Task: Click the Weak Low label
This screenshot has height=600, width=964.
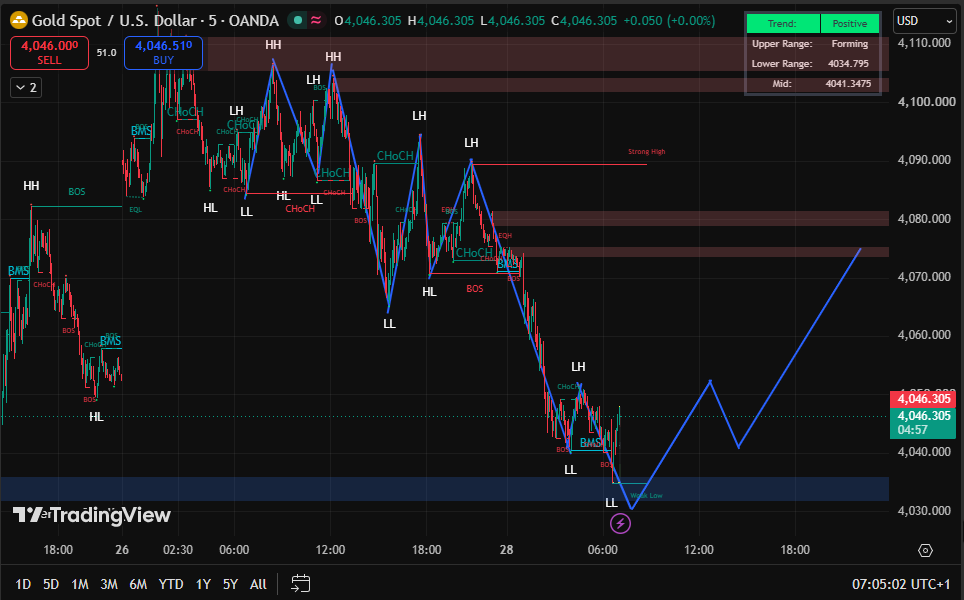Action: pos(646,495)
